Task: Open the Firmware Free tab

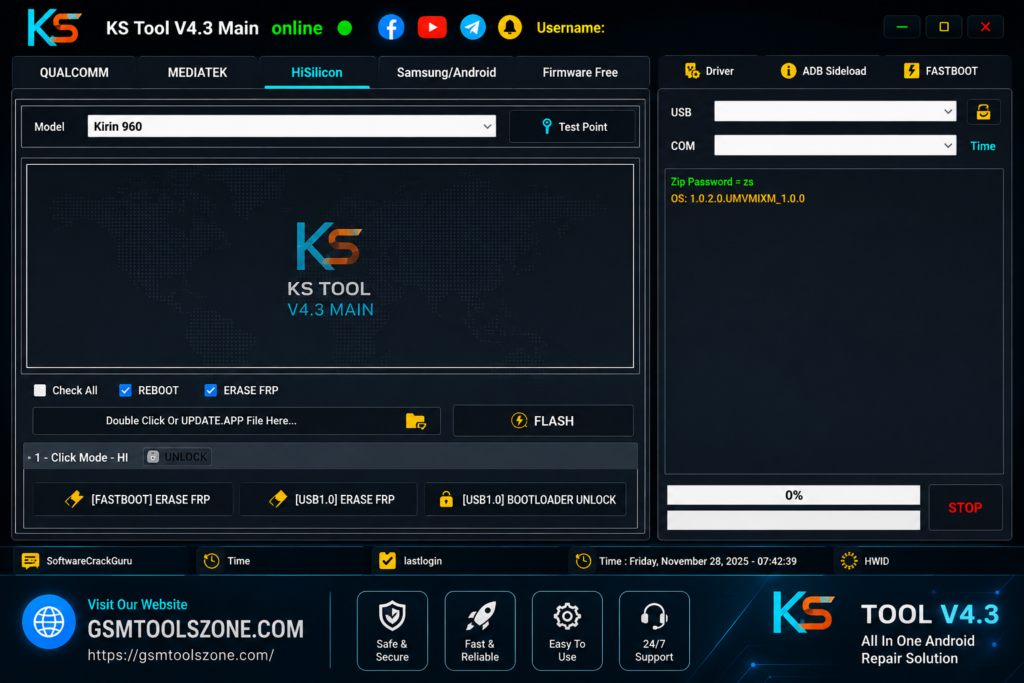Action: (580, 72)
